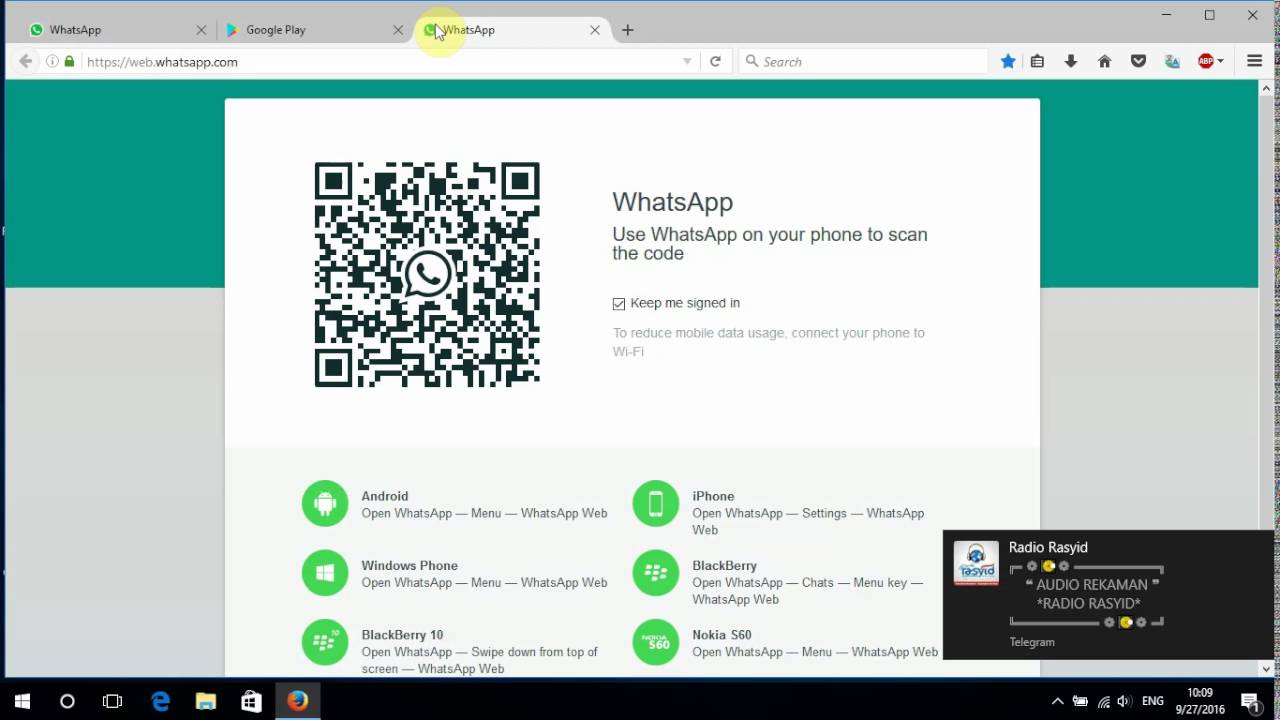Image resolution: width=1280 pixels, height=720 pixels.
Task: Click the BlackBerry 10 icon
Action: click(x=325, y=642)
